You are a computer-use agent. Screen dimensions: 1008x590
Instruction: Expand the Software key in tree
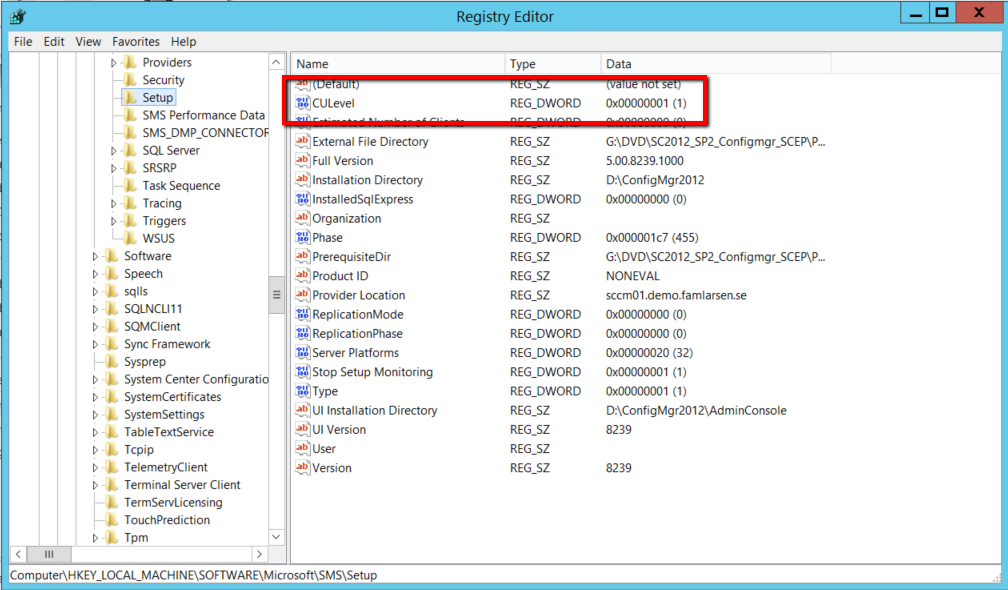(x=96, y=256)
